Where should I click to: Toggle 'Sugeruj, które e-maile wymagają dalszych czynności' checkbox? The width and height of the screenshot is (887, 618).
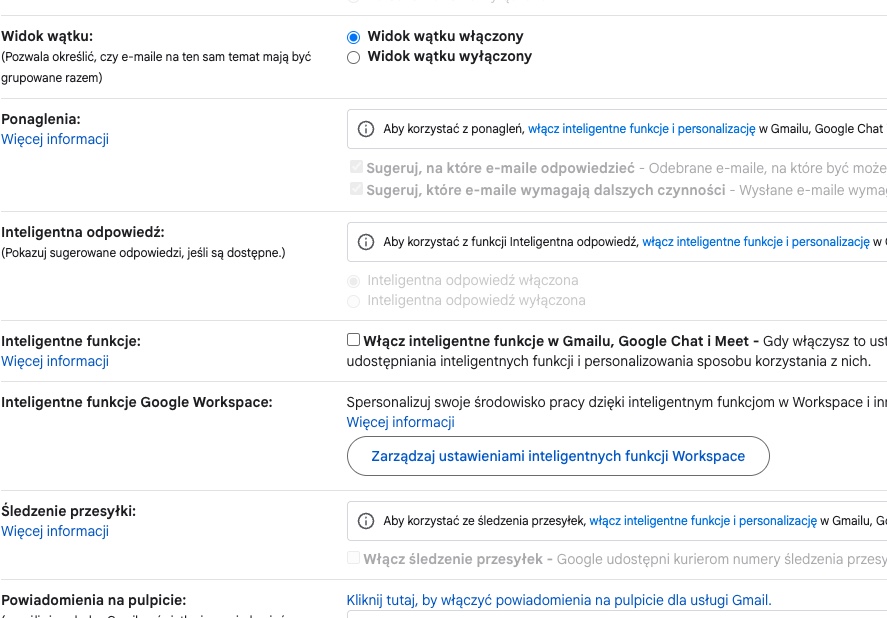pyautogui.click(x=356, y=189)
